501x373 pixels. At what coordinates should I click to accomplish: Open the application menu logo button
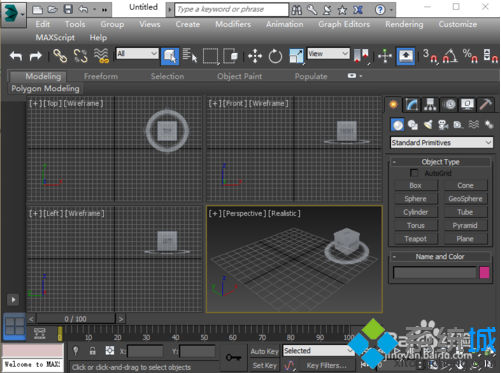click(x=13, y=14)
